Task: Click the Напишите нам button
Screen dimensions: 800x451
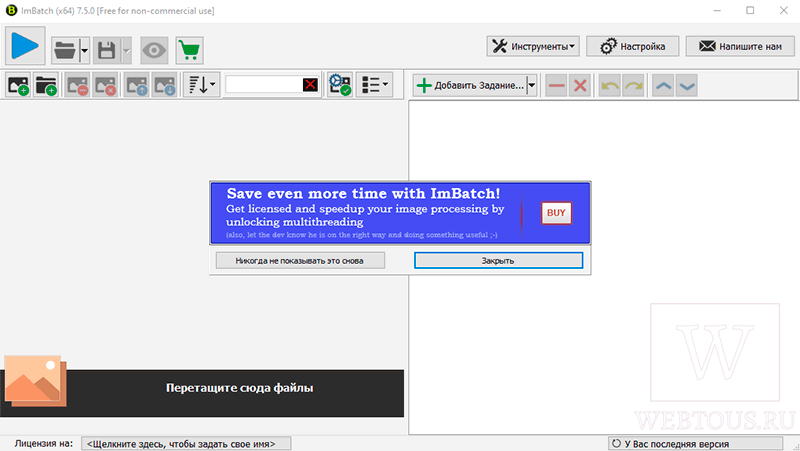Action: (x=740, y=46)
